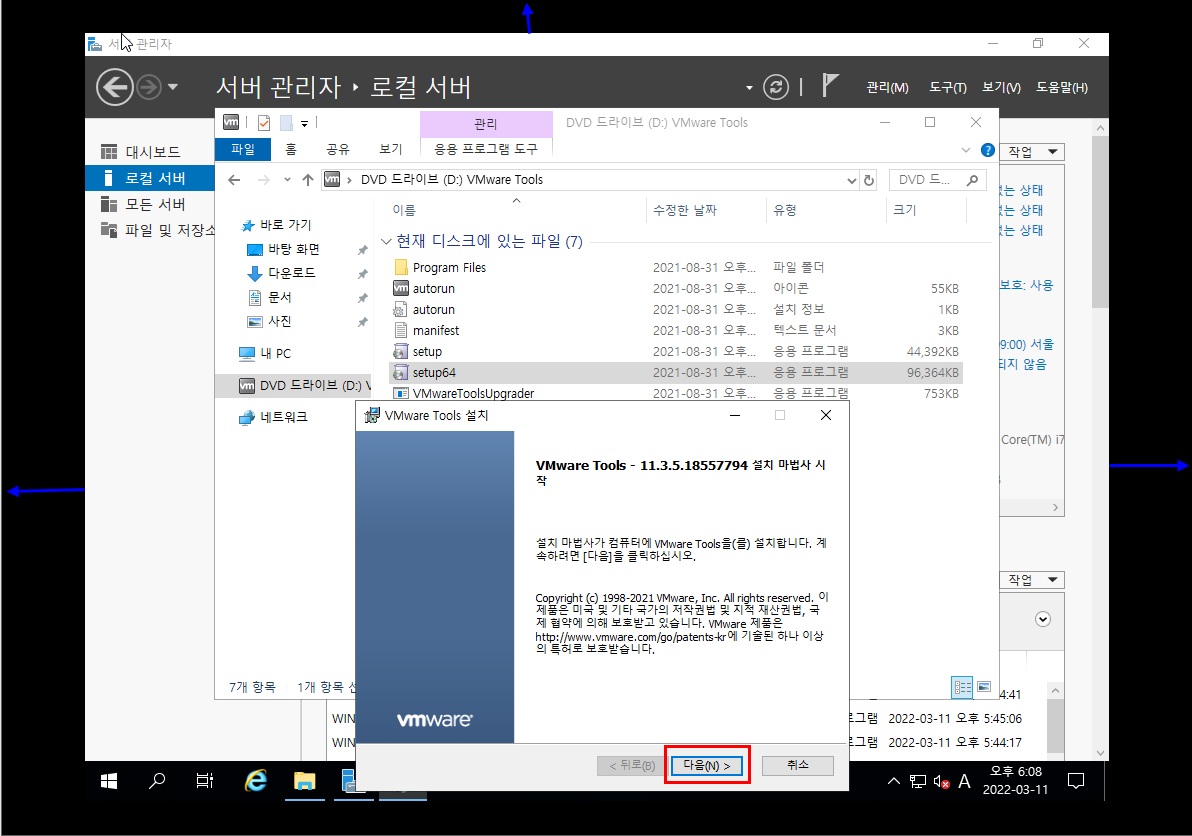Expand the circled chevron in the events panel
1192x836 pixels.
1043,619
